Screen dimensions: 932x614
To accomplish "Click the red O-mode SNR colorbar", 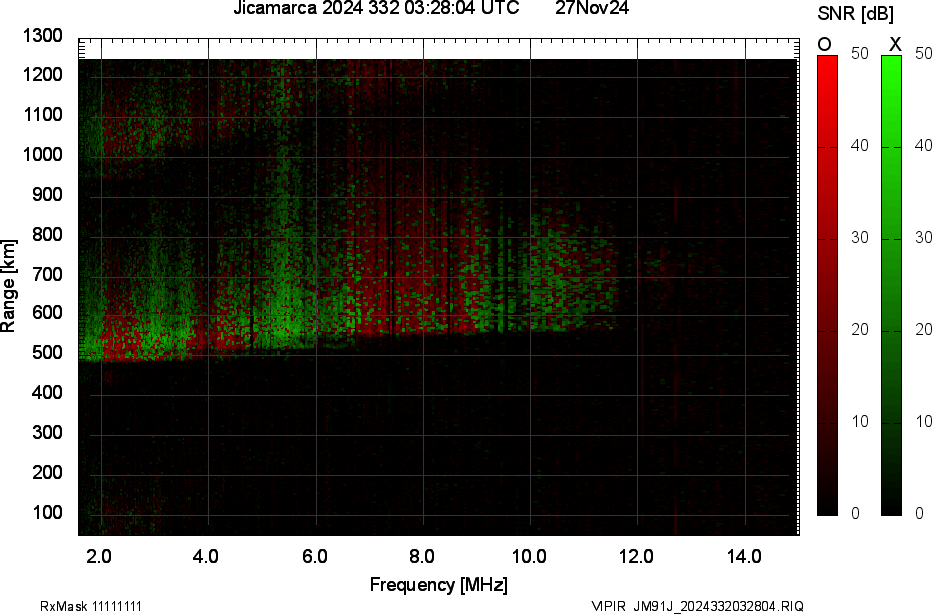I will pos(827,285).
